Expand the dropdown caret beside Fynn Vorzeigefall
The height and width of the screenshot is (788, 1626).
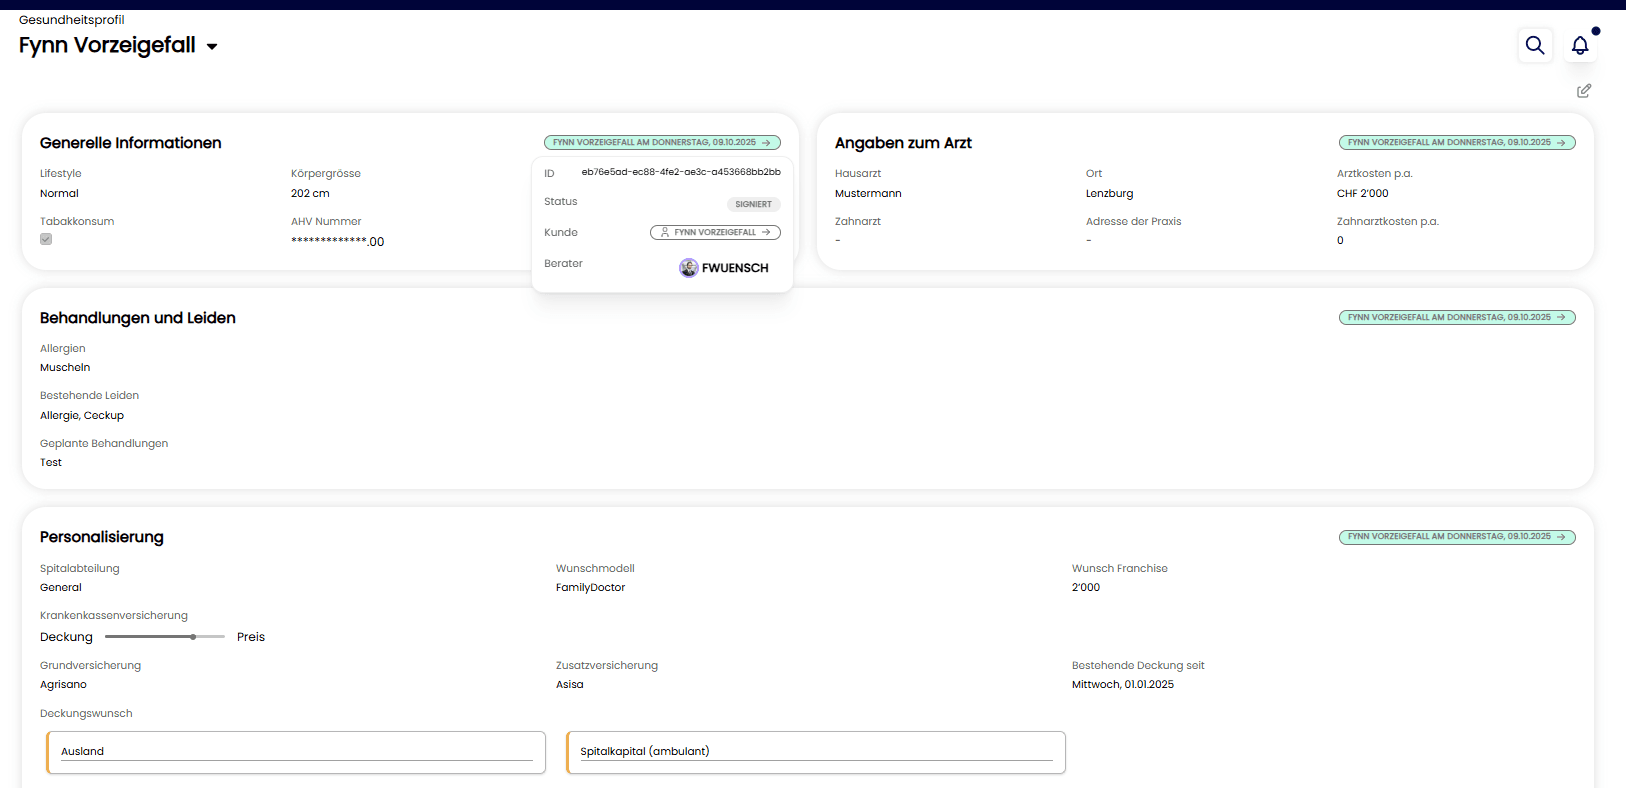[x=212, y=47]
